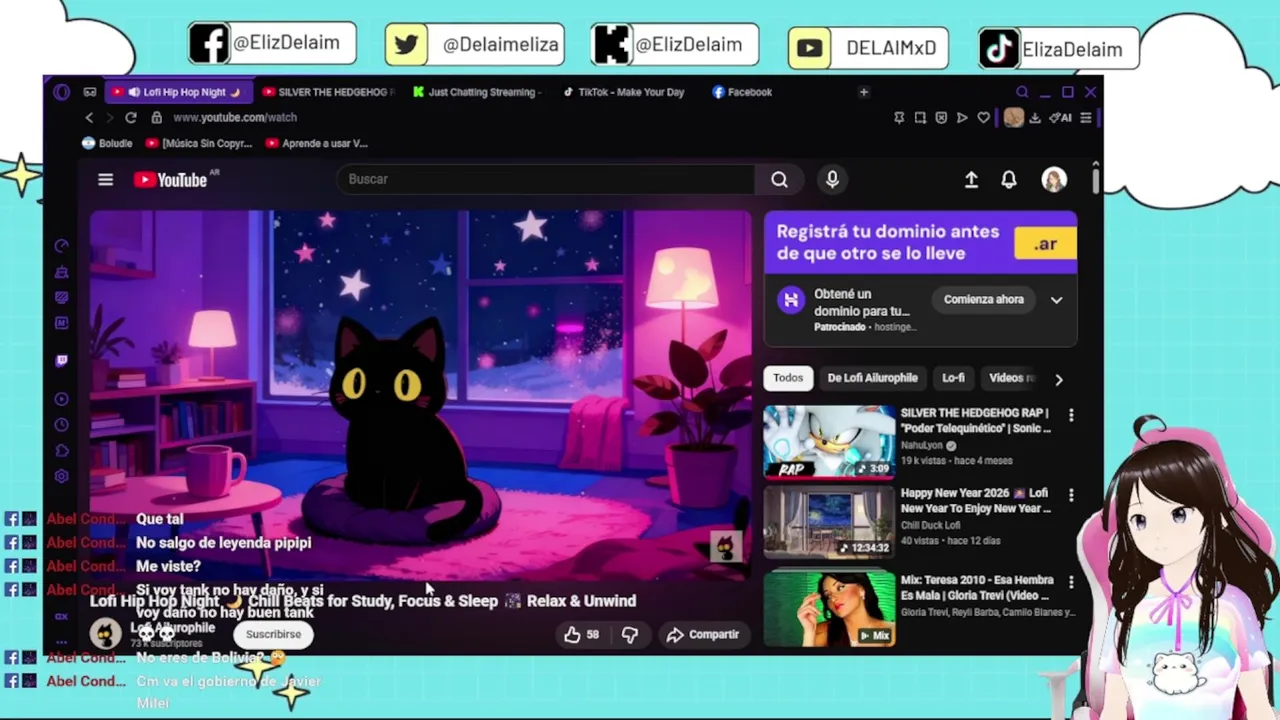Open the Boludle bookmark
The height and width of the screenshot is (720, 1280).
tap(107, 143)
